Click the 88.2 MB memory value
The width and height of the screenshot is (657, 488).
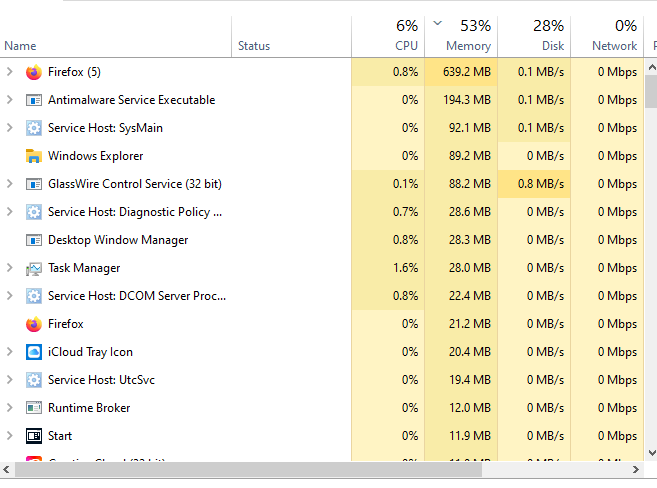tap(470, 184)
